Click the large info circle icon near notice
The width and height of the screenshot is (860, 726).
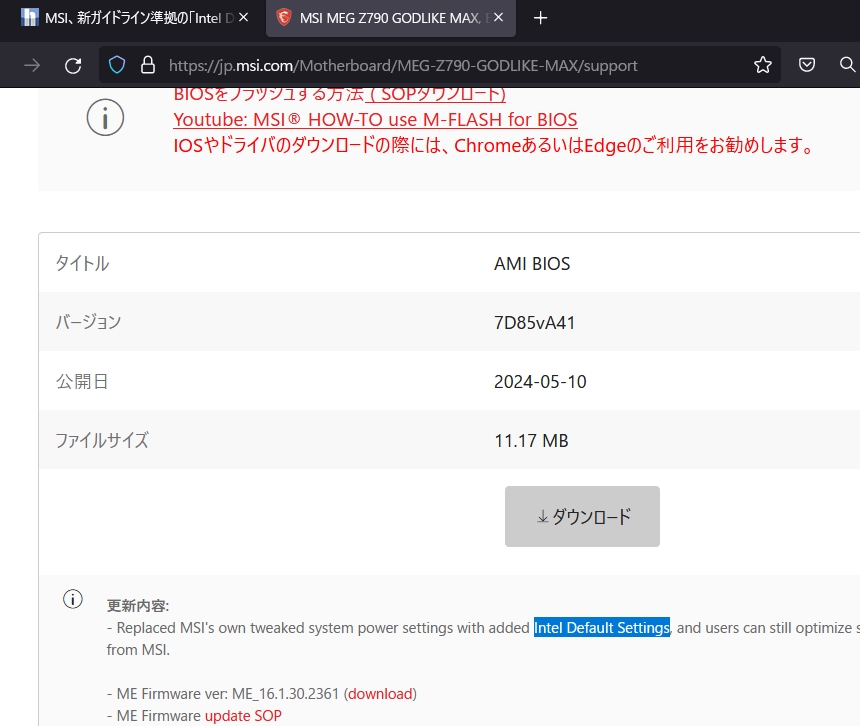pos(105,117)
